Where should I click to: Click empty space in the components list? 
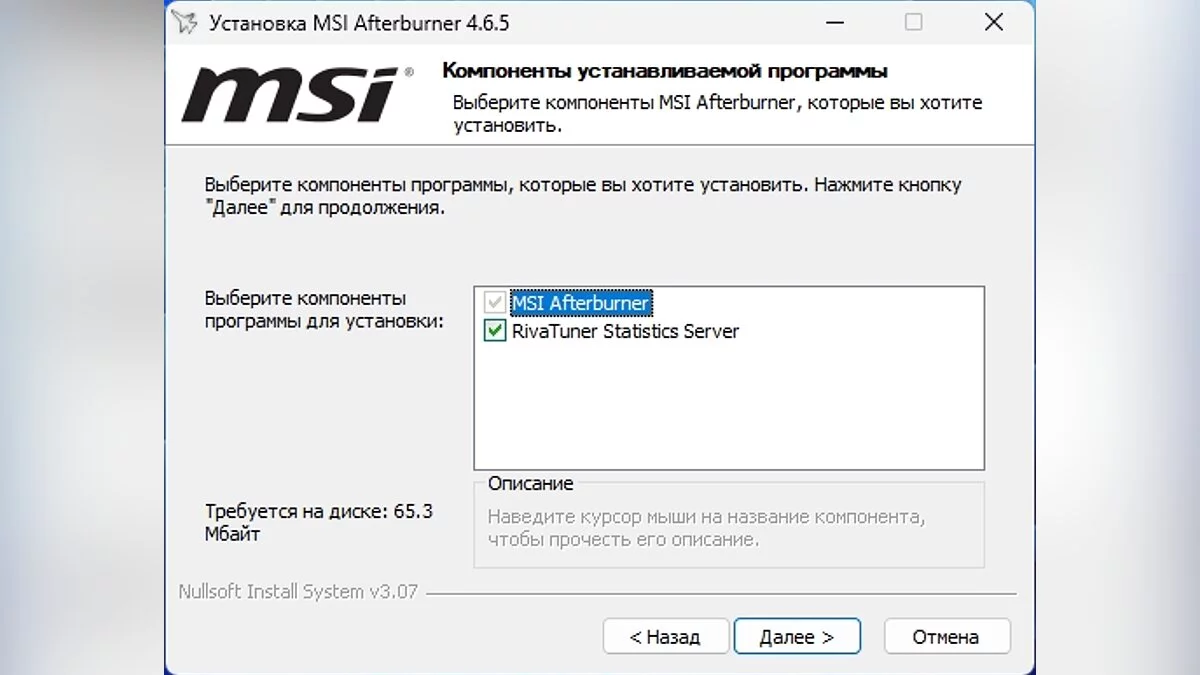point(728,410)
